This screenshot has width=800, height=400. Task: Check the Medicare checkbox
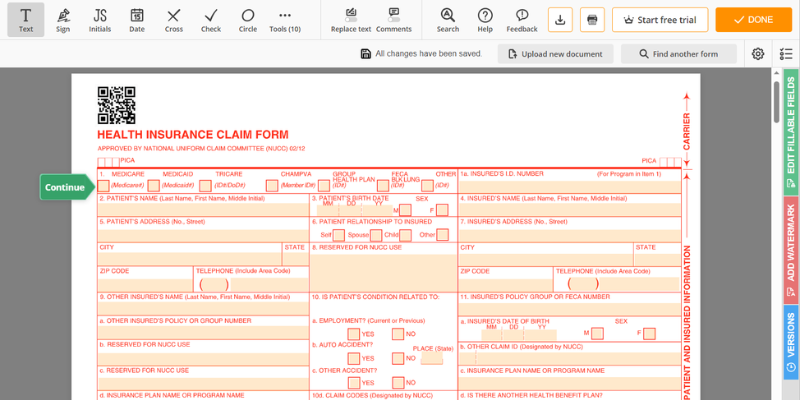pos(104,185)
